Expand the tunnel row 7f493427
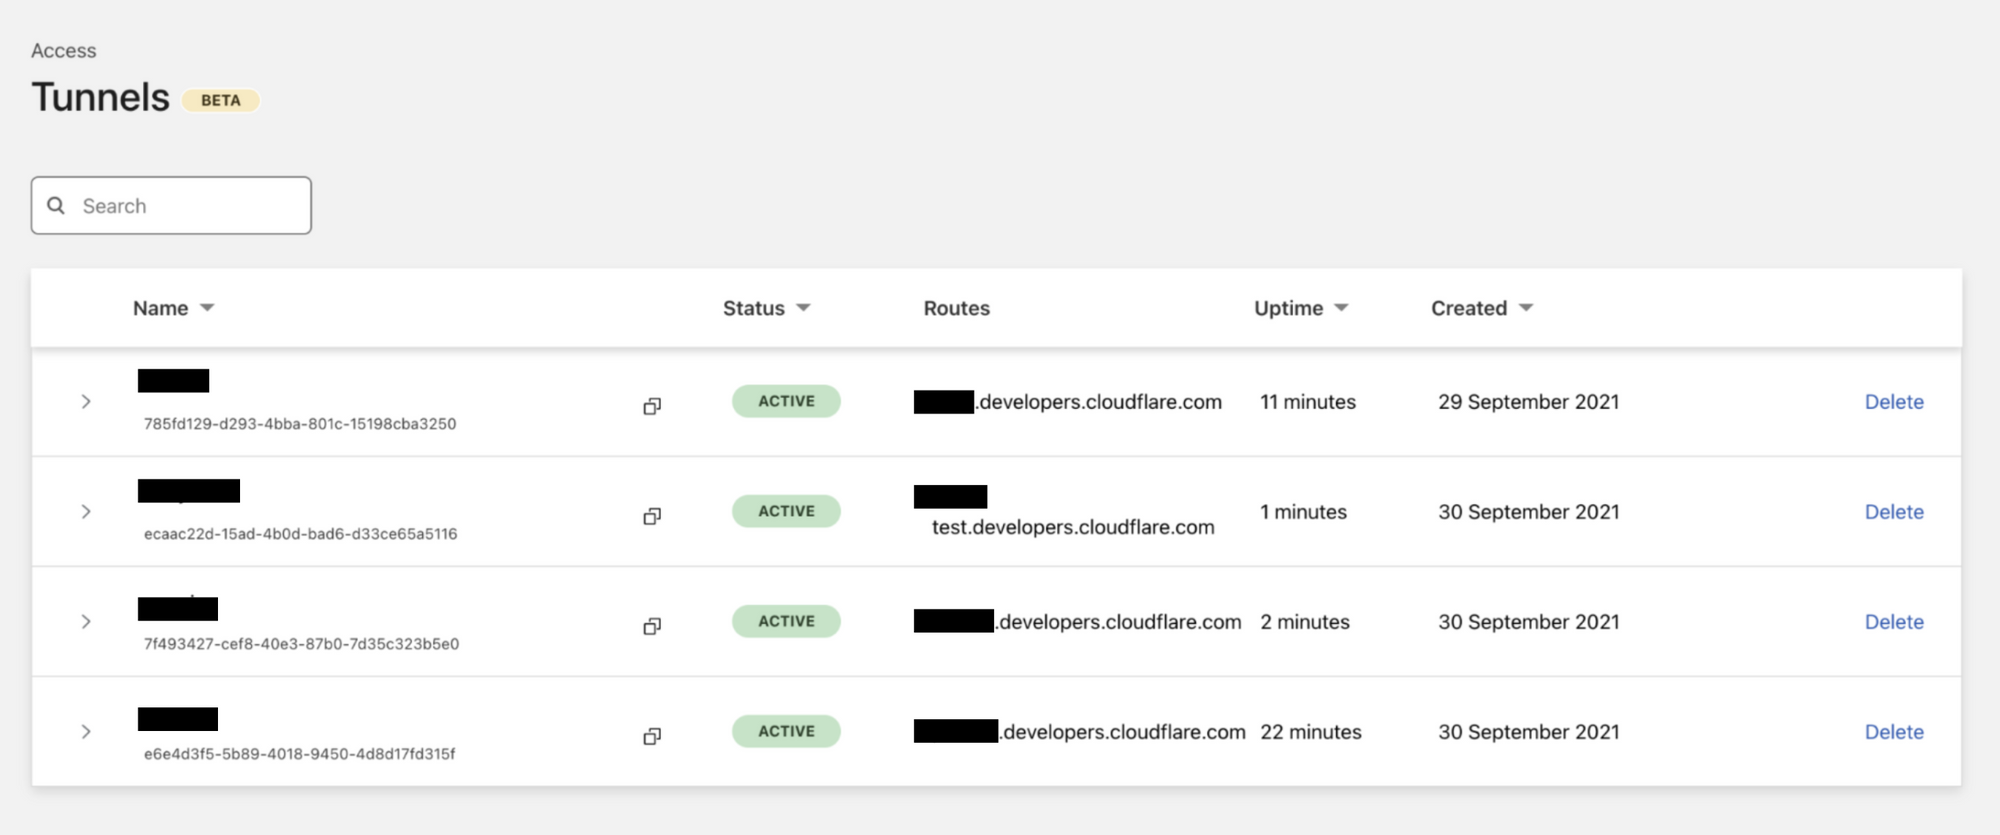2000x835 pixels. (x=86, y=622)
